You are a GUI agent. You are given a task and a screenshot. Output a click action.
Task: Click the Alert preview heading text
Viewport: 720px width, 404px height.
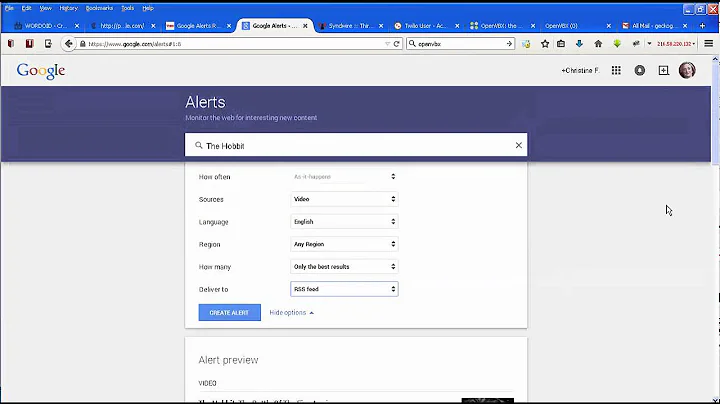click(228, 360)
